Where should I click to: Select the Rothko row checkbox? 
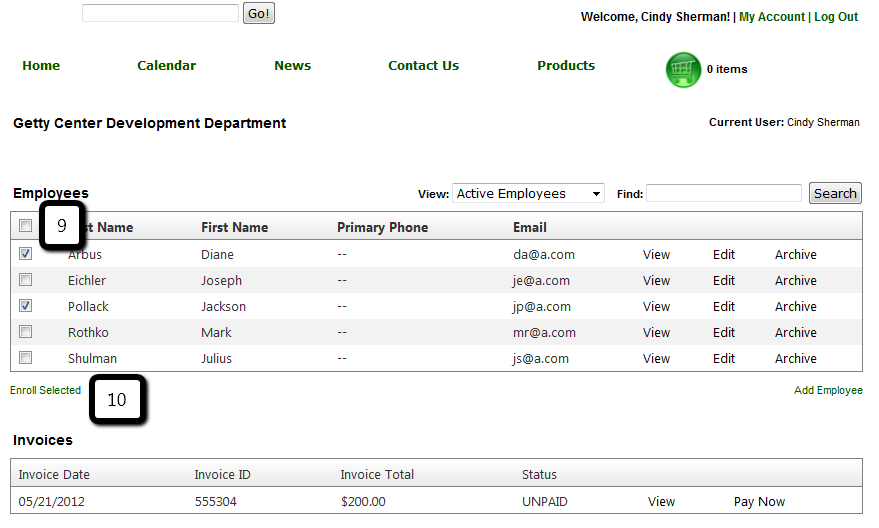coord(26,332)
